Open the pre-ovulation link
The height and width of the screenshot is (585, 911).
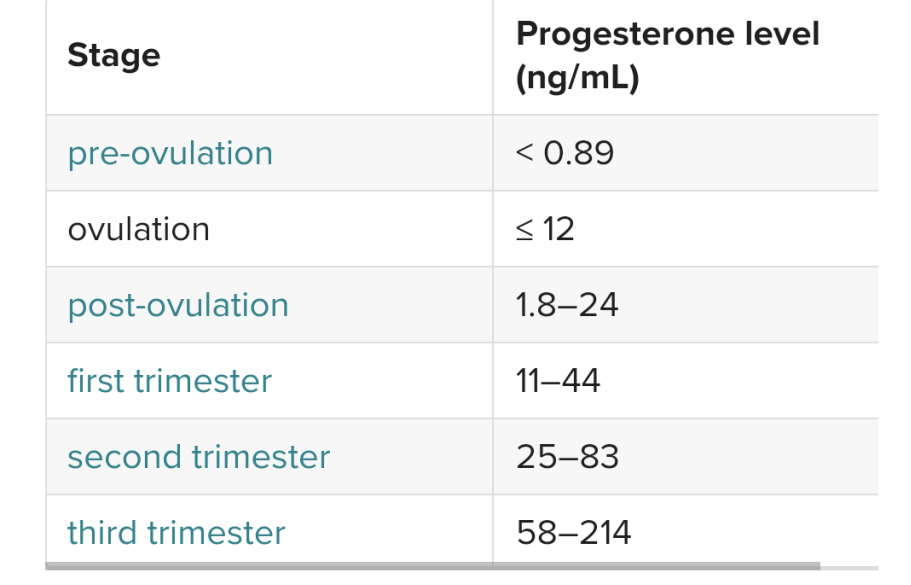[170, 154]
